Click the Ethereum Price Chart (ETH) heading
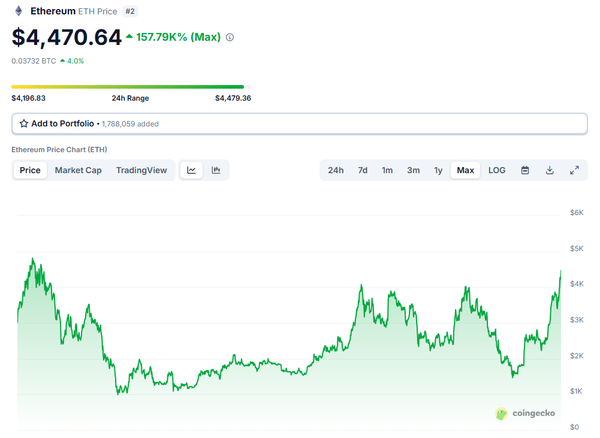The image size is (600, 438). coord(59,150)
